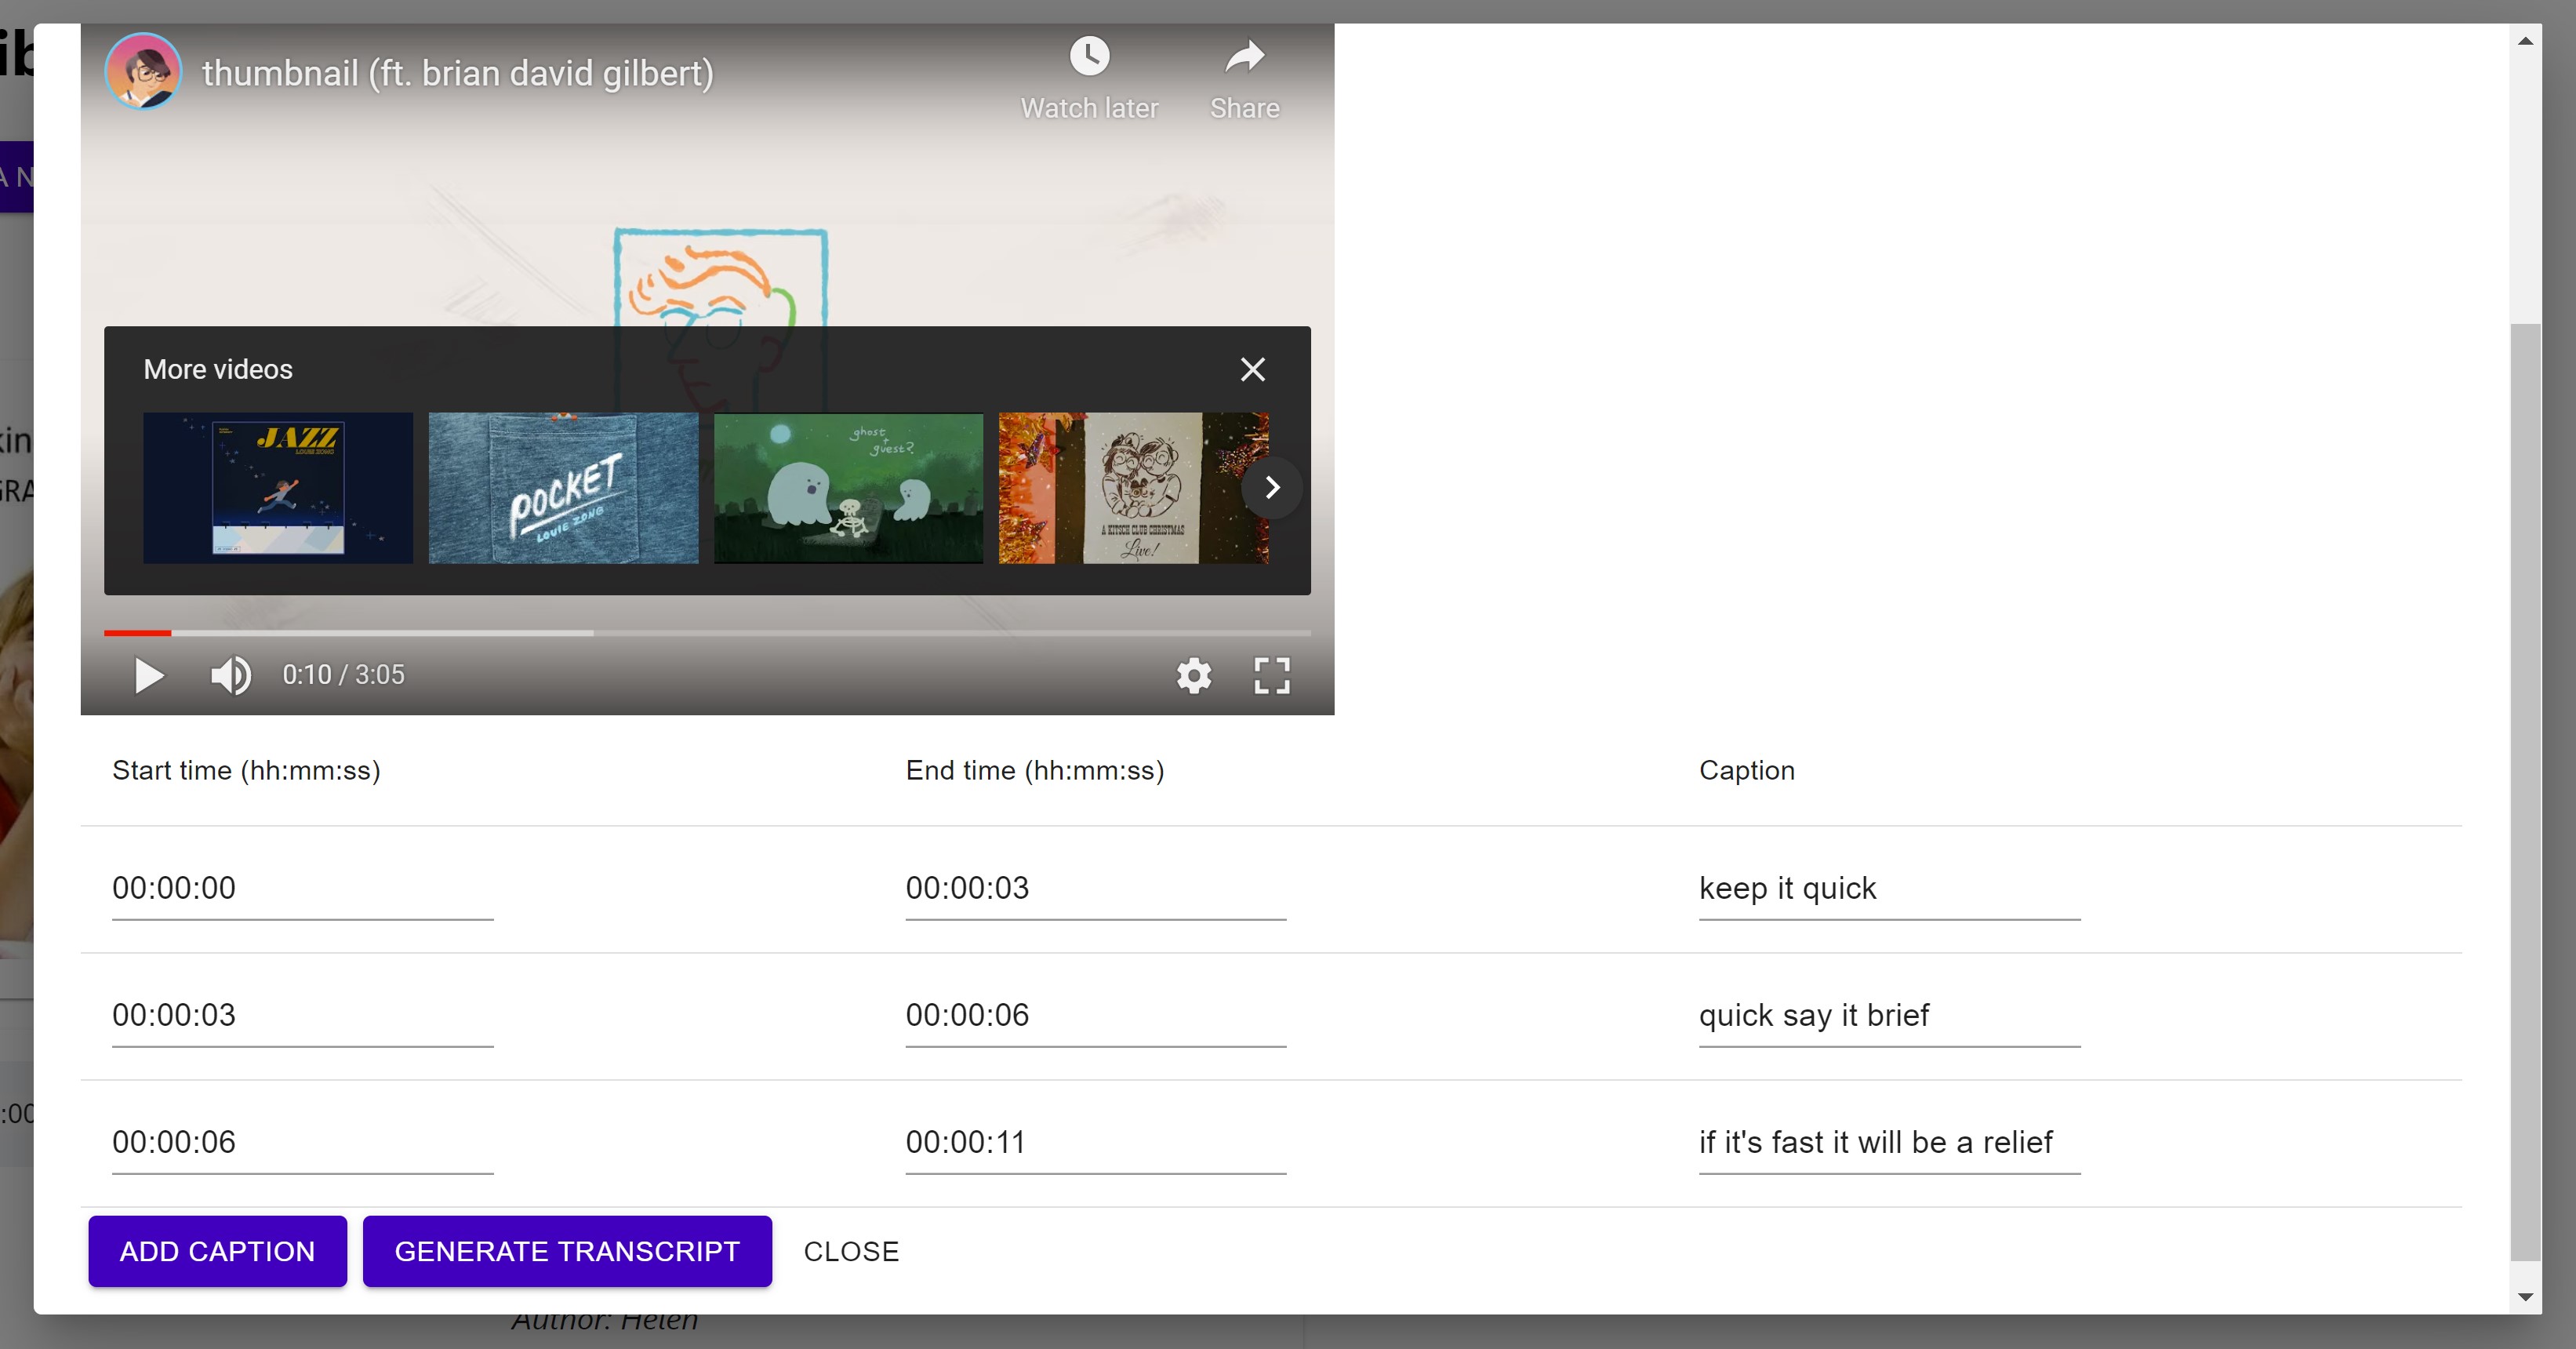Enter fullscreen mode on video
2576x1349 pixels.
pos(1271,676)
